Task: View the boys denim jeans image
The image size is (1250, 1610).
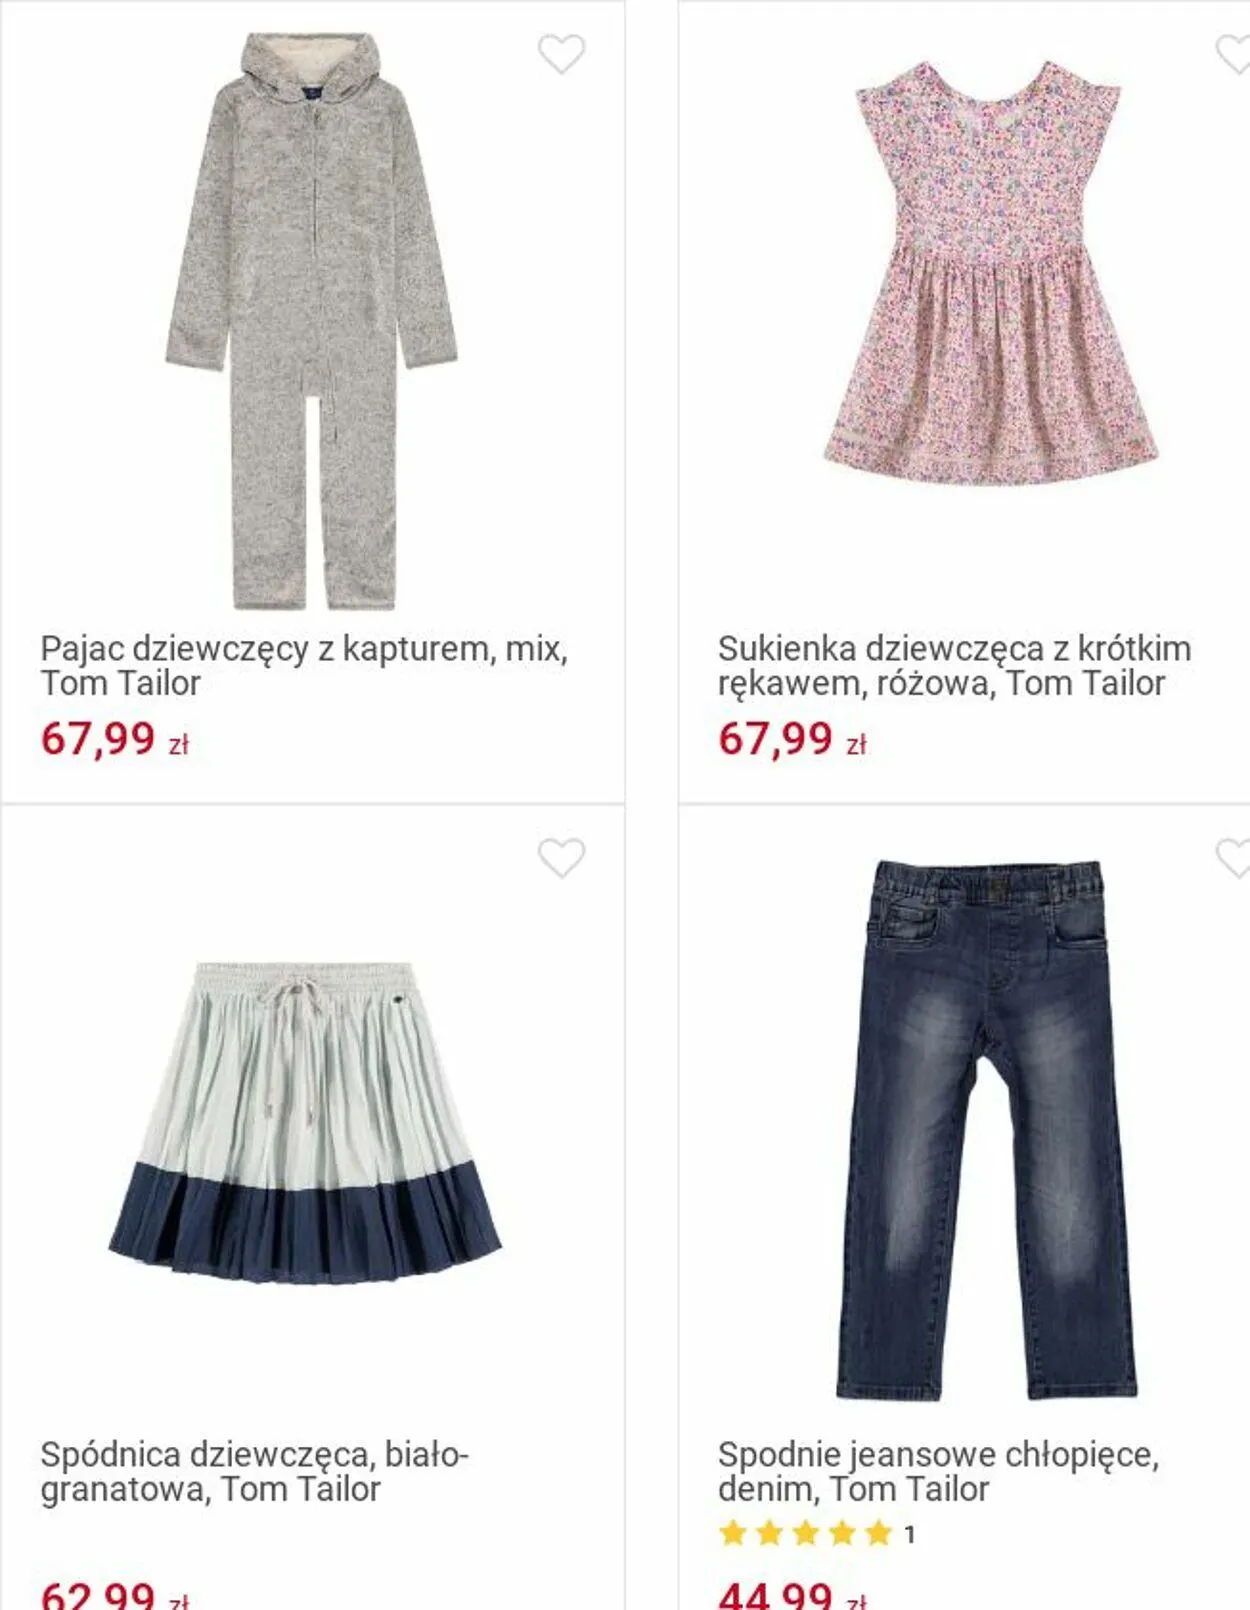Action: (x=987, y=1129)
